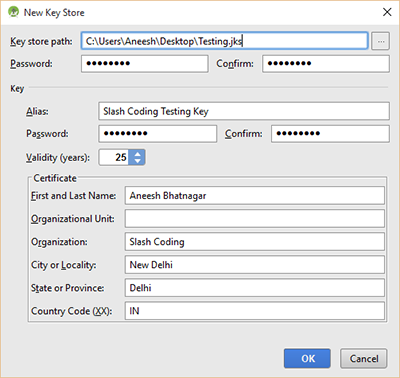Confirm the dialog with the OK button
400x378 pixels.
(307, 359)
